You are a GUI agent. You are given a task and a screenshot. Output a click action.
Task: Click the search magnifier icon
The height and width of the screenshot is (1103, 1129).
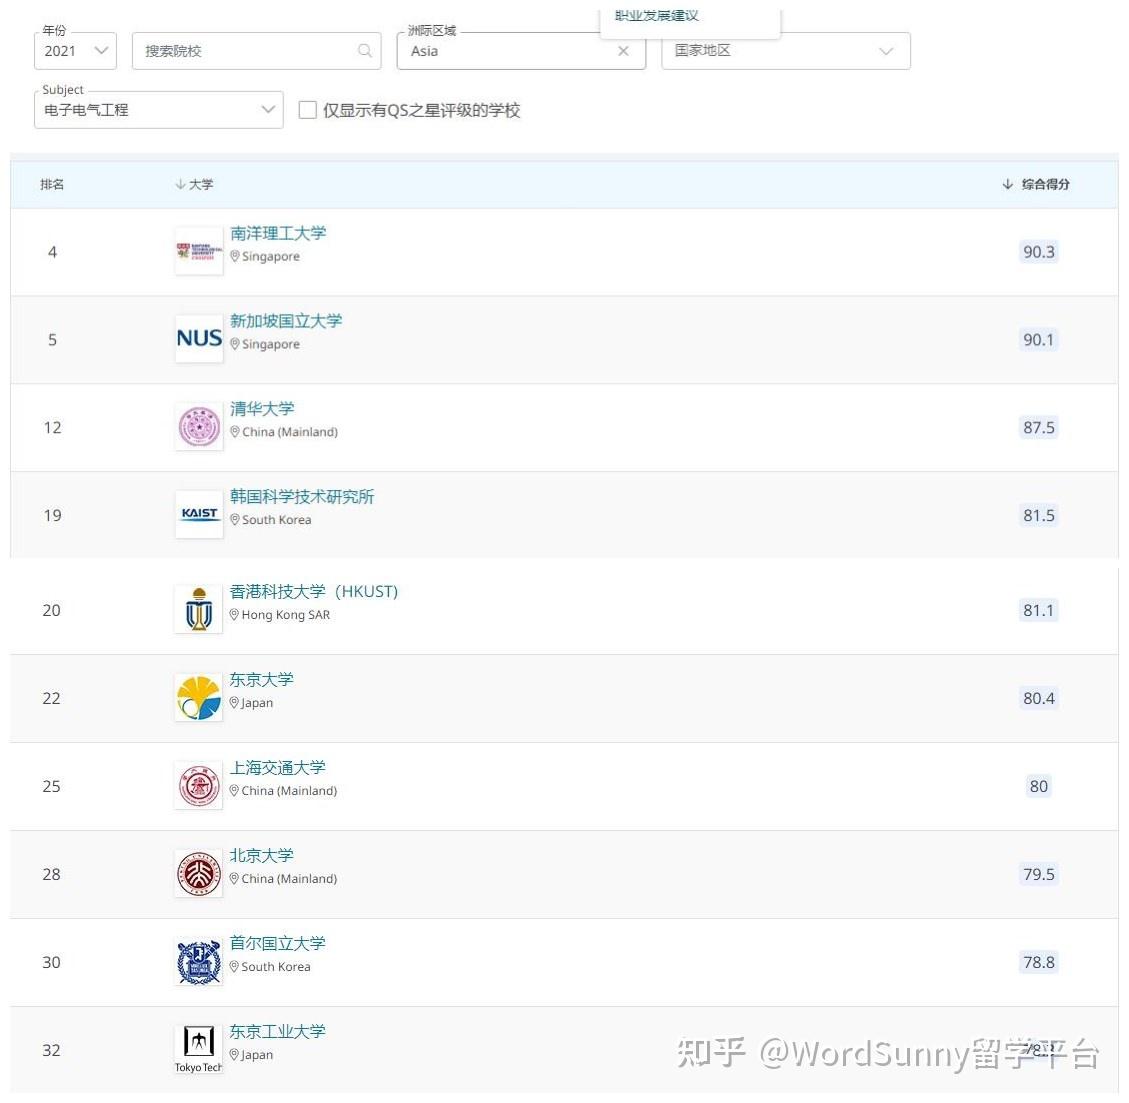365,50
